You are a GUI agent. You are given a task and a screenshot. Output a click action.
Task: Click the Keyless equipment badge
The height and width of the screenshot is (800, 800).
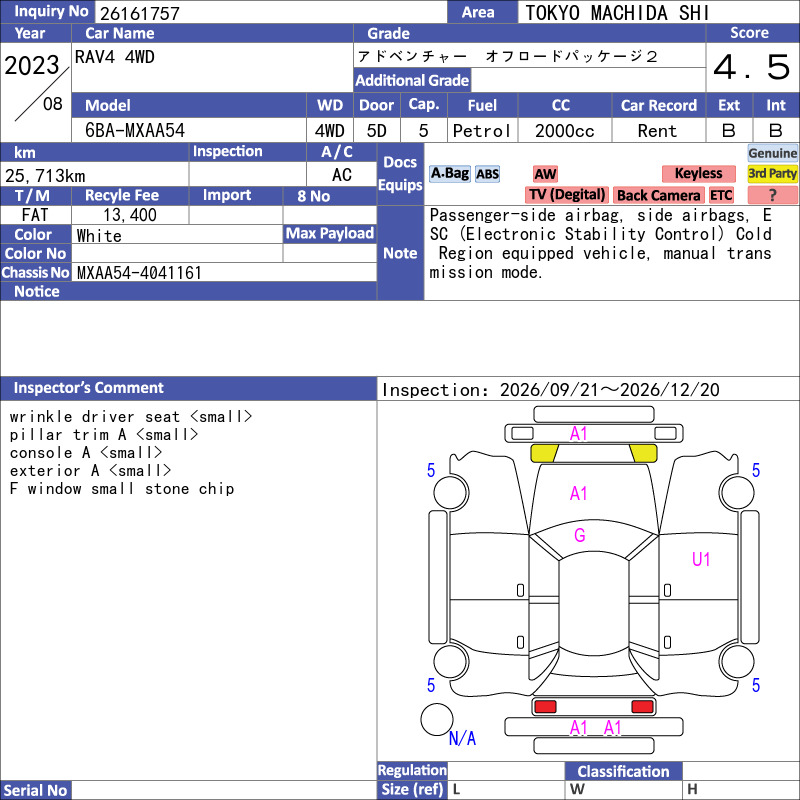(x=698, y=174)
